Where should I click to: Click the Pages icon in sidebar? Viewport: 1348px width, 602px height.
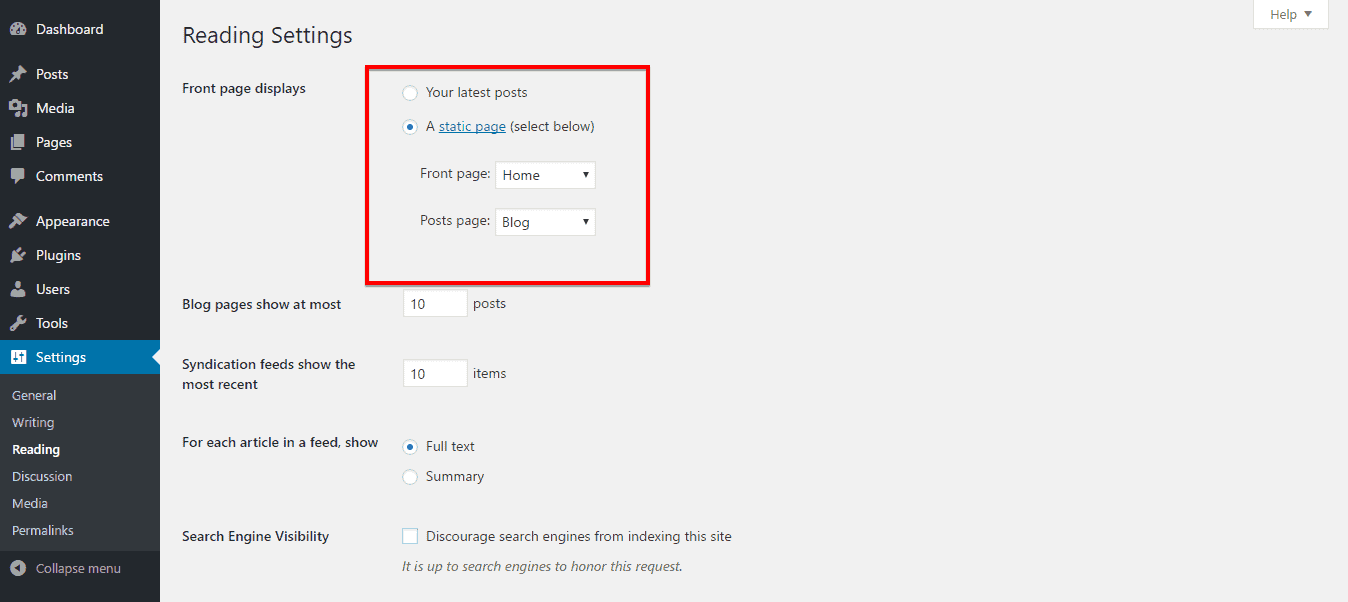point(18,142)
